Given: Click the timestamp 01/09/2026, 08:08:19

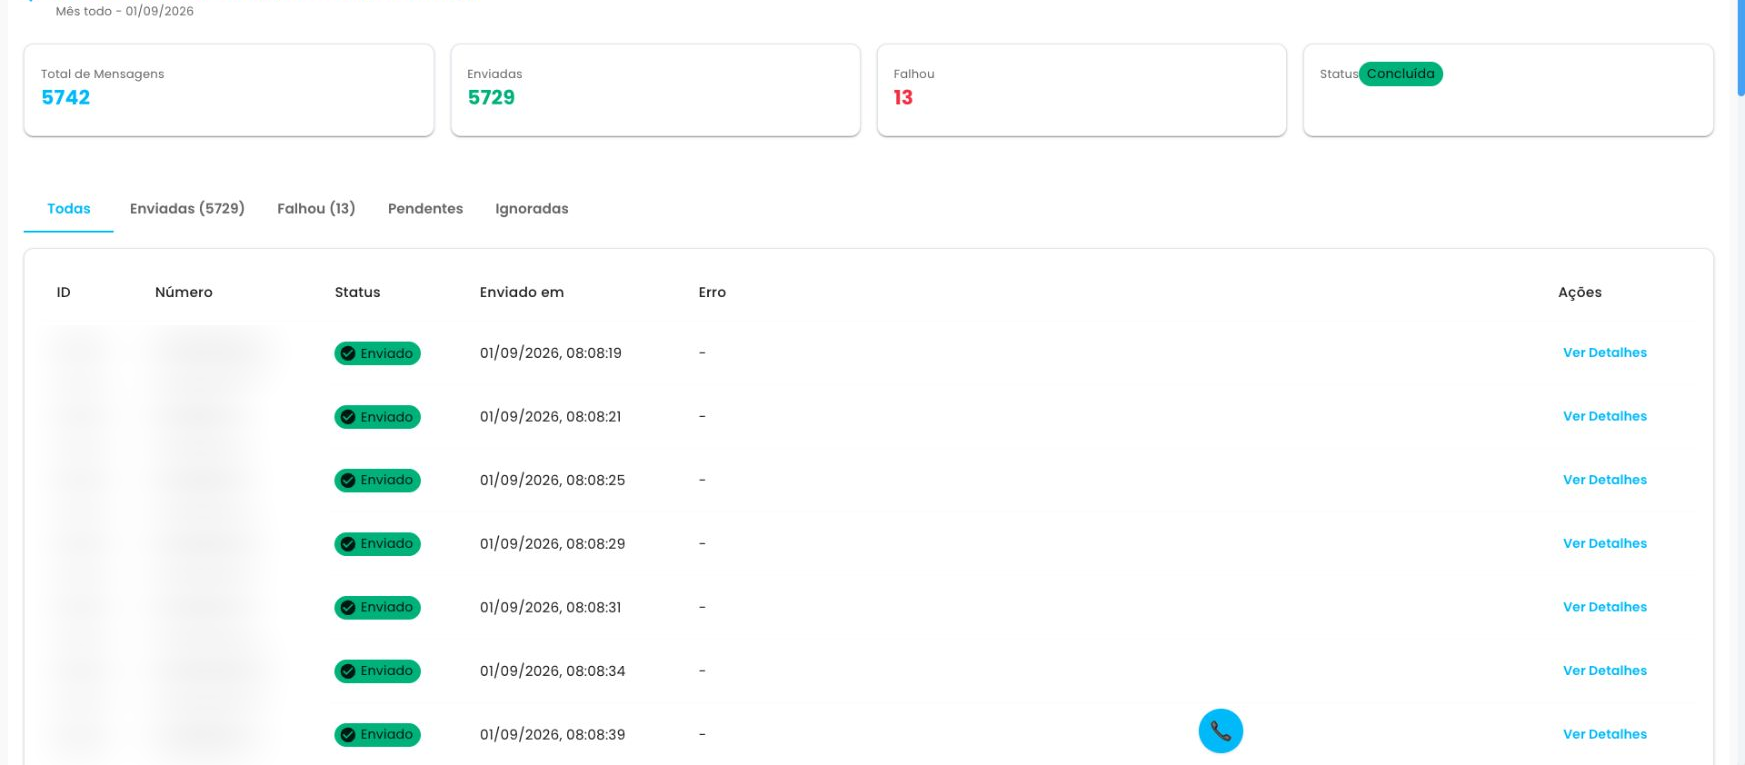Looking at the screenshot, I should (550, 353).
